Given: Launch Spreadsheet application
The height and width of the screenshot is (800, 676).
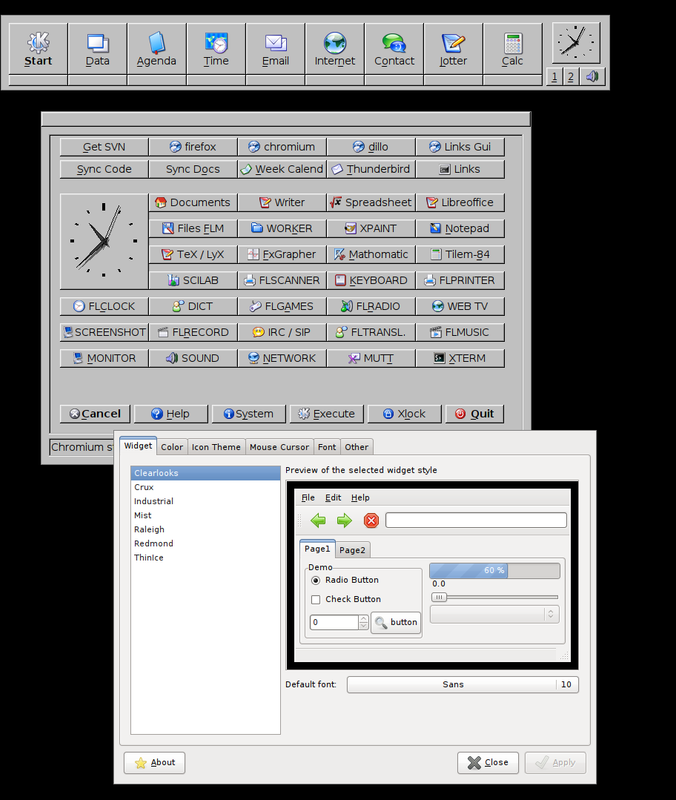Looking at the screenshot, I should point(371,203).
